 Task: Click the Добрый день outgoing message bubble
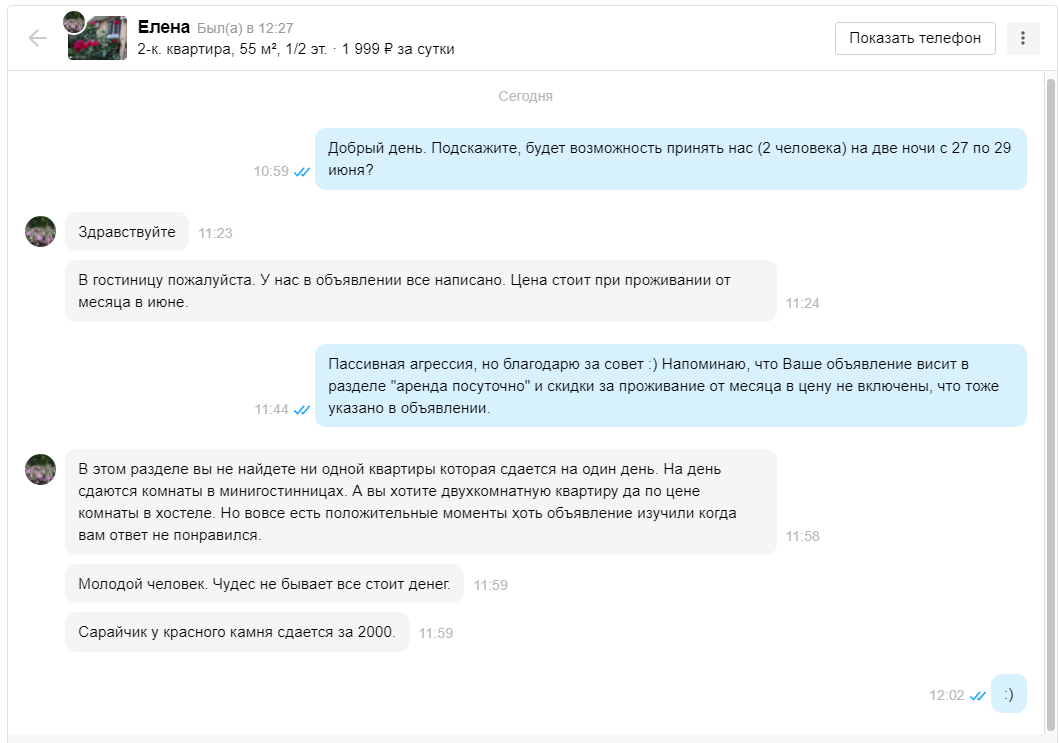pyautogui.click(x=671, y=159)
